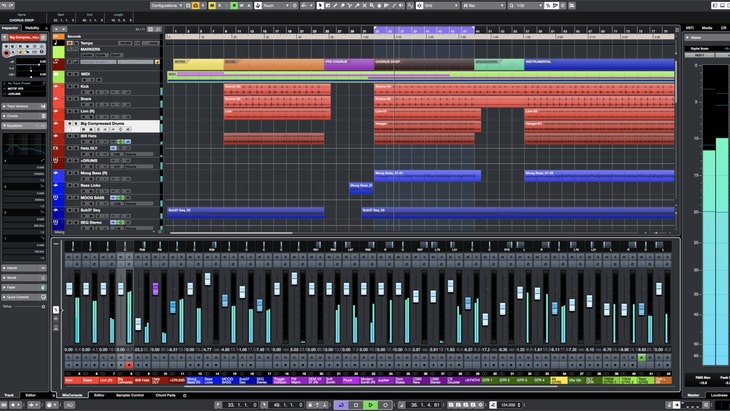This screenshot has width=730, height=411.
Task: Switch to the Inspector tab
Action: click(x=10, y=28)
